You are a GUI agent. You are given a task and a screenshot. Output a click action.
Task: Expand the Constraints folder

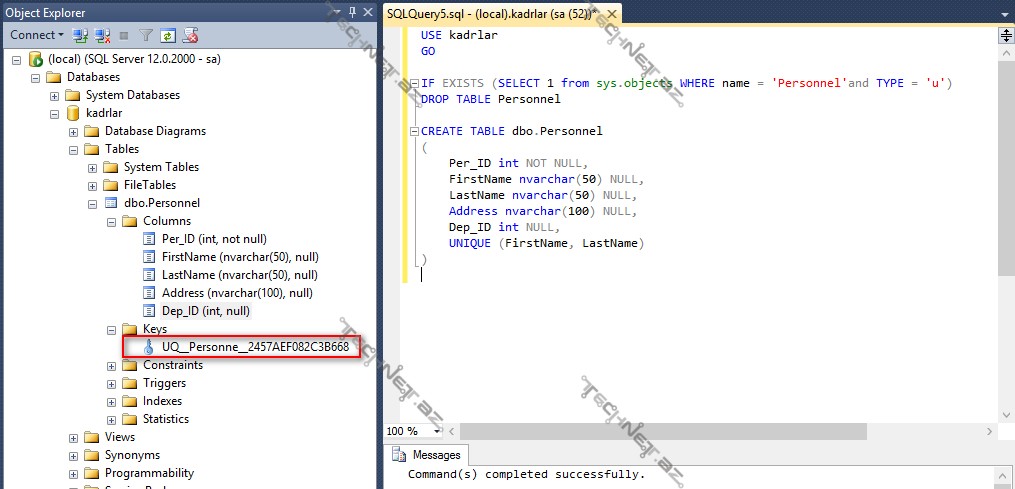tap(112, 365)
